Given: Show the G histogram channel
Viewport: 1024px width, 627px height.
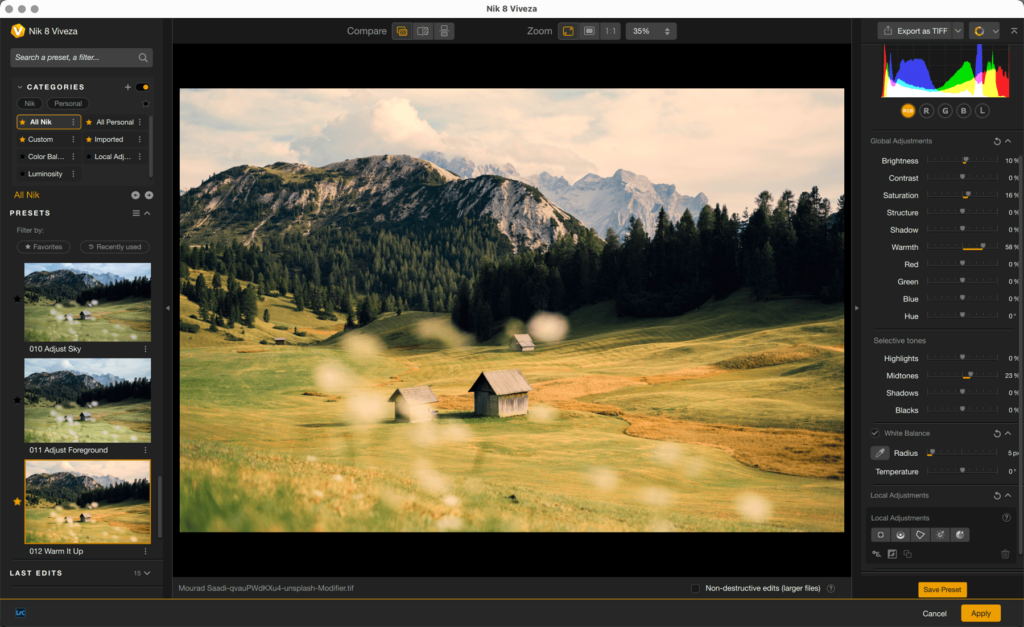Looking at the screenshot, I should coord(945,111).
